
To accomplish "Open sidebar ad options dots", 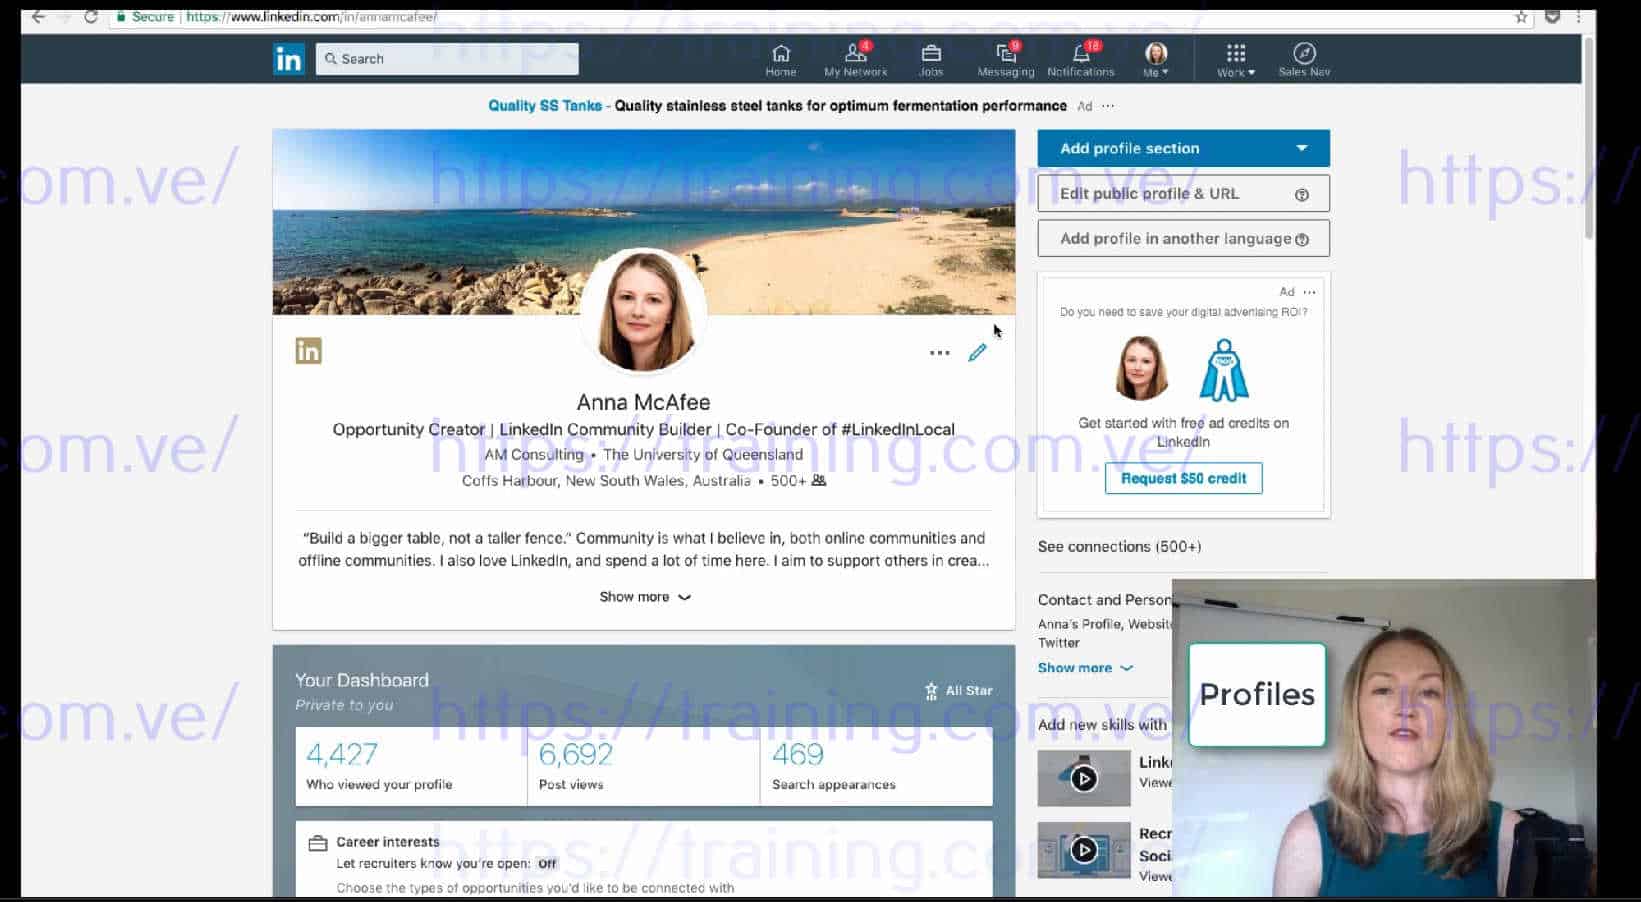I will coord(1309,292).
